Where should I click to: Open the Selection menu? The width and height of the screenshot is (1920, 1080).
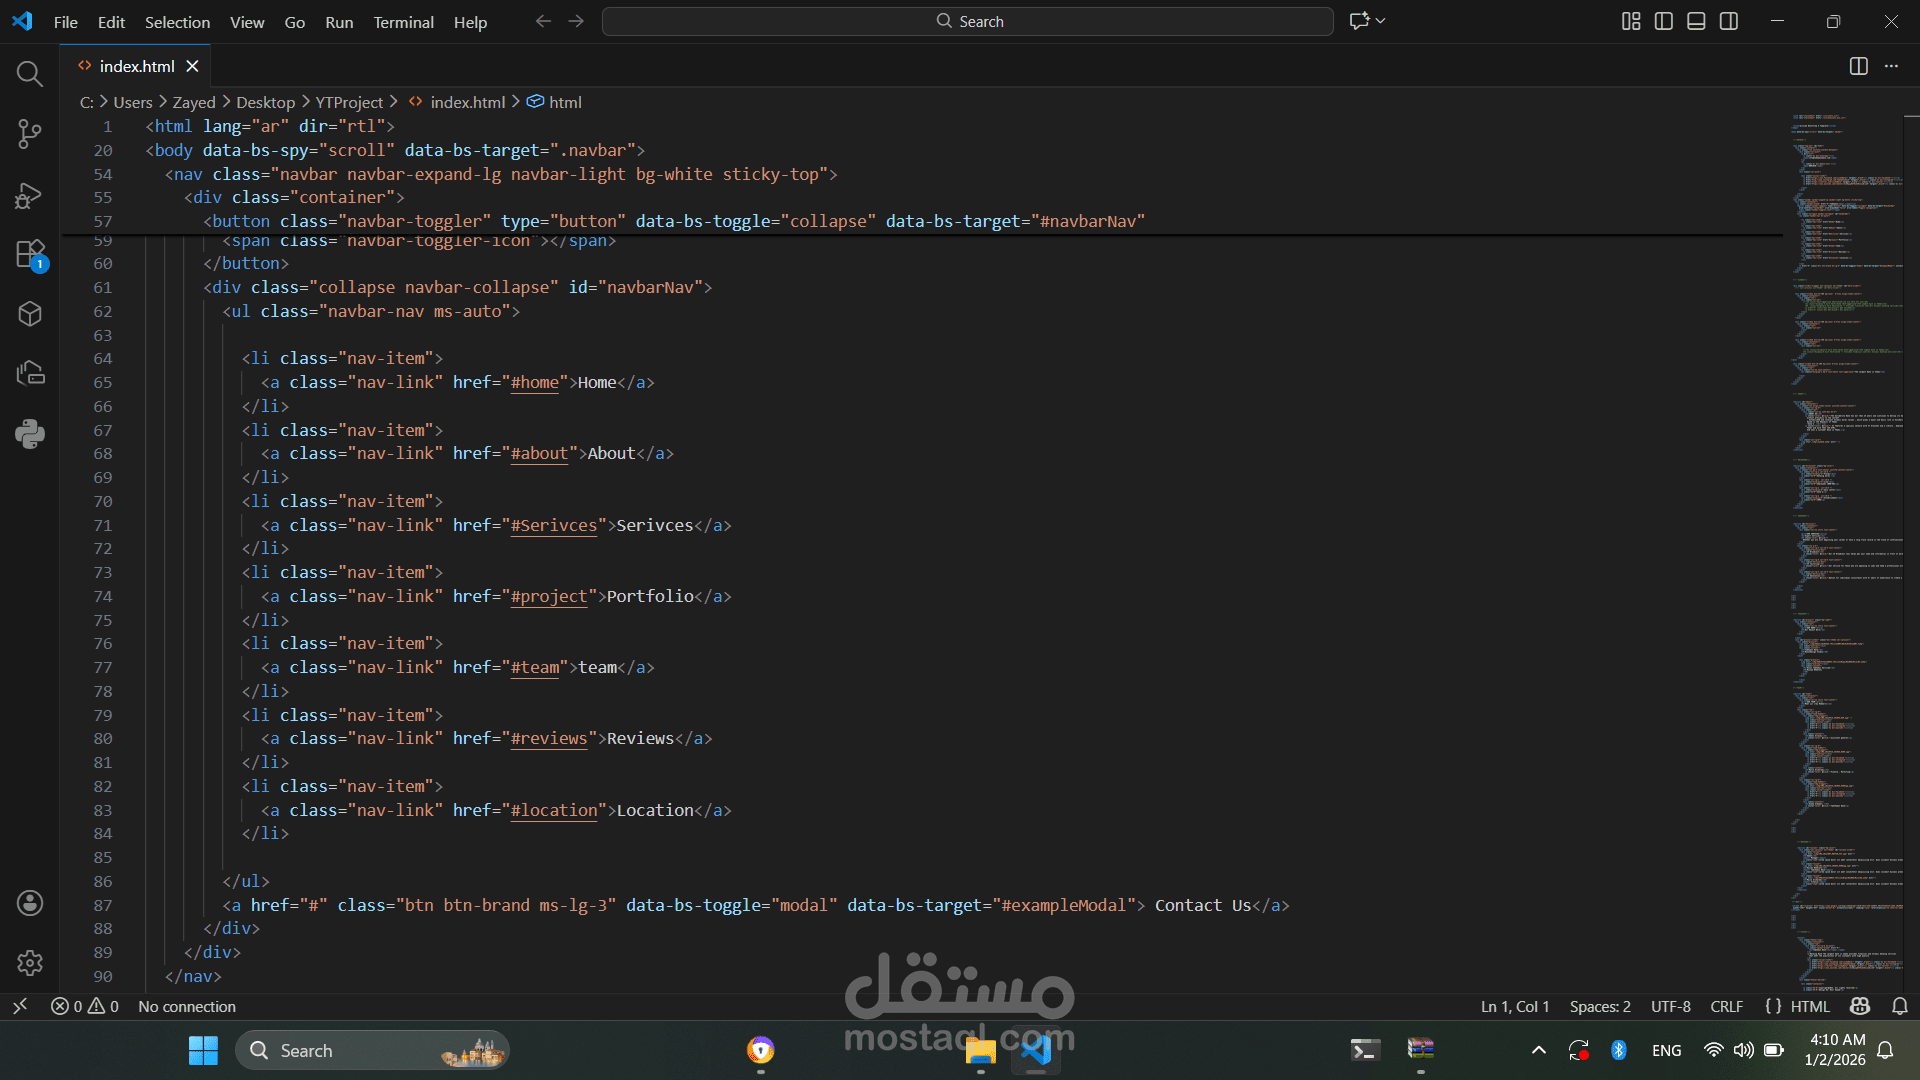(177, 22)
